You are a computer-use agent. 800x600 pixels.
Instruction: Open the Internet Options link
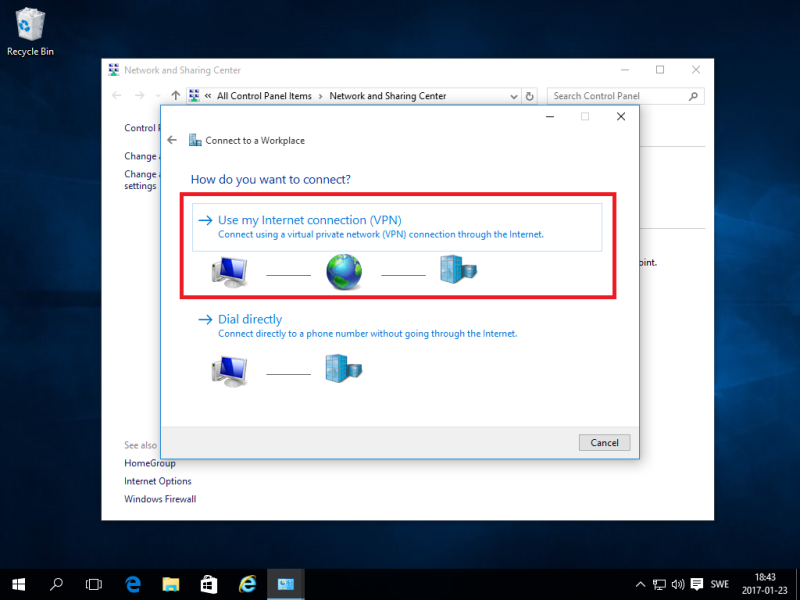point(158,481)
